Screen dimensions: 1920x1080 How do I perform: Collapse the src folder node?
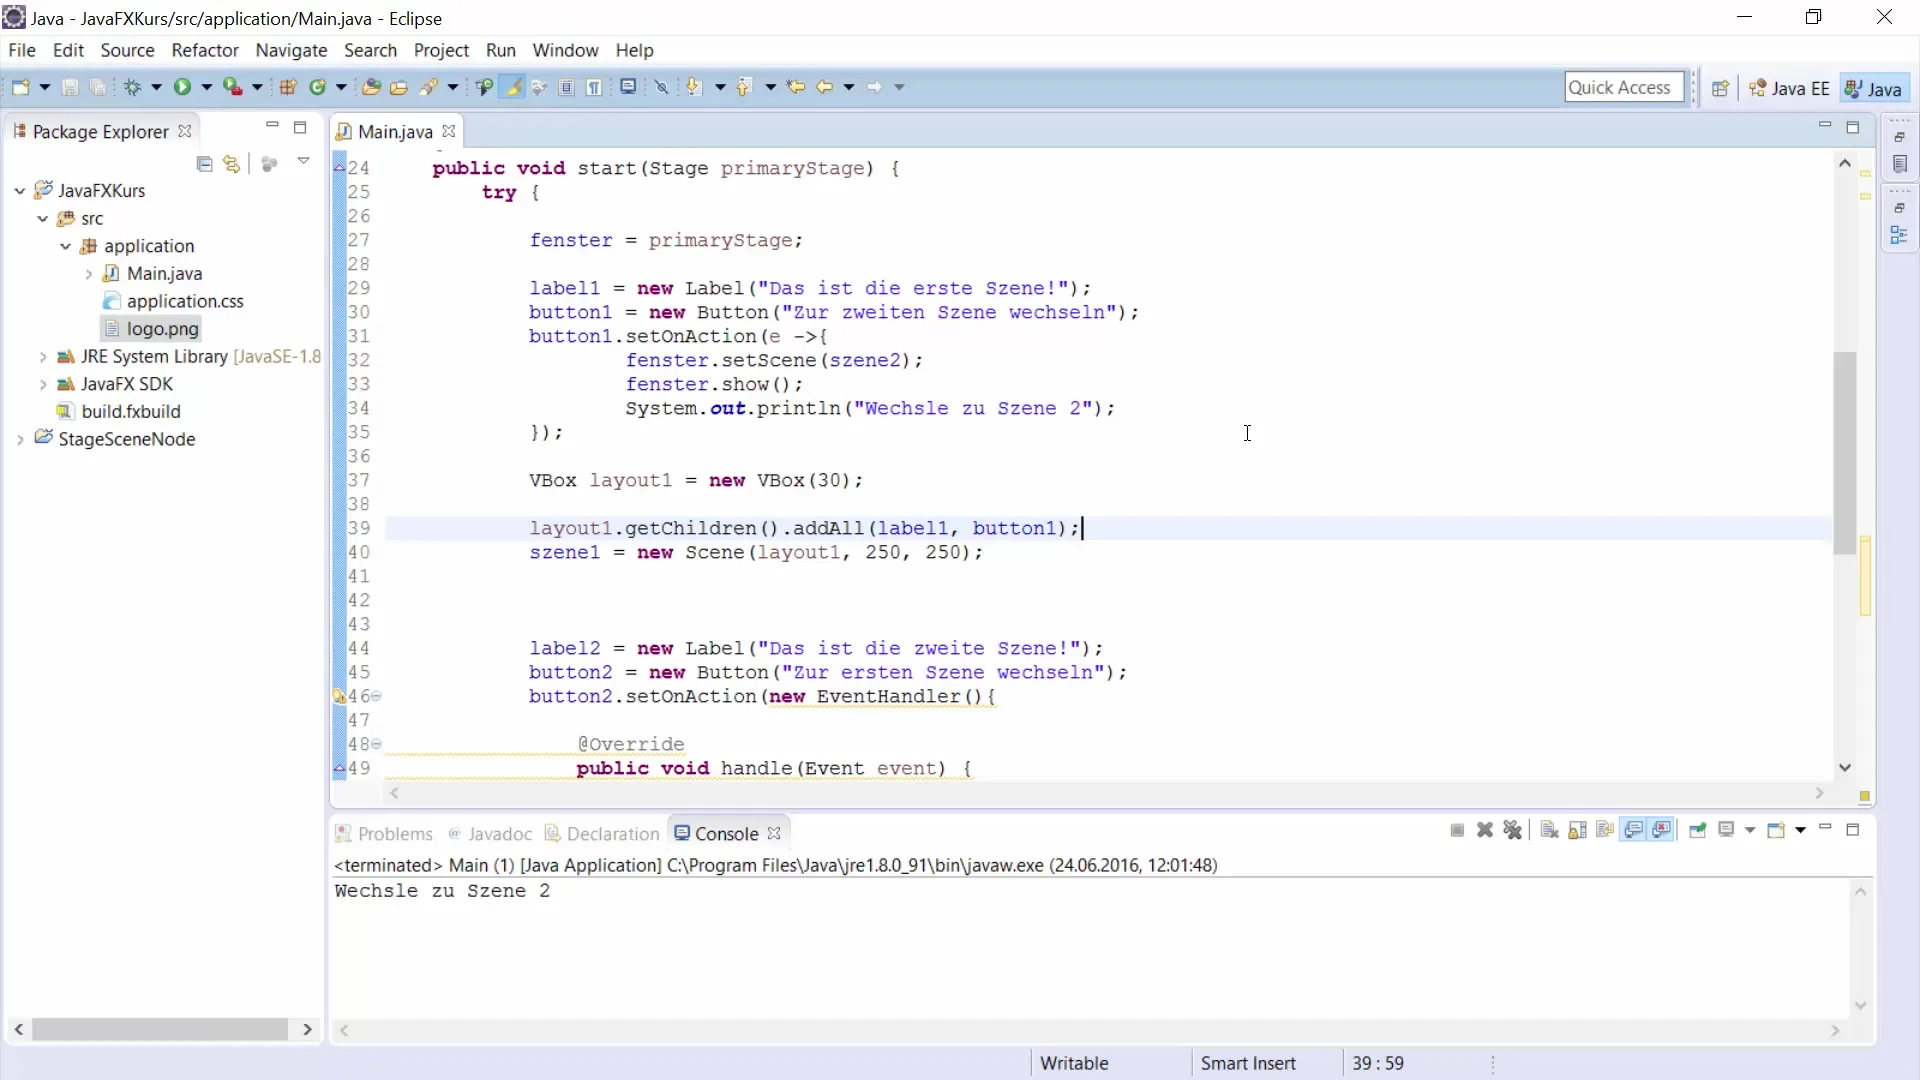coord(42,218)
